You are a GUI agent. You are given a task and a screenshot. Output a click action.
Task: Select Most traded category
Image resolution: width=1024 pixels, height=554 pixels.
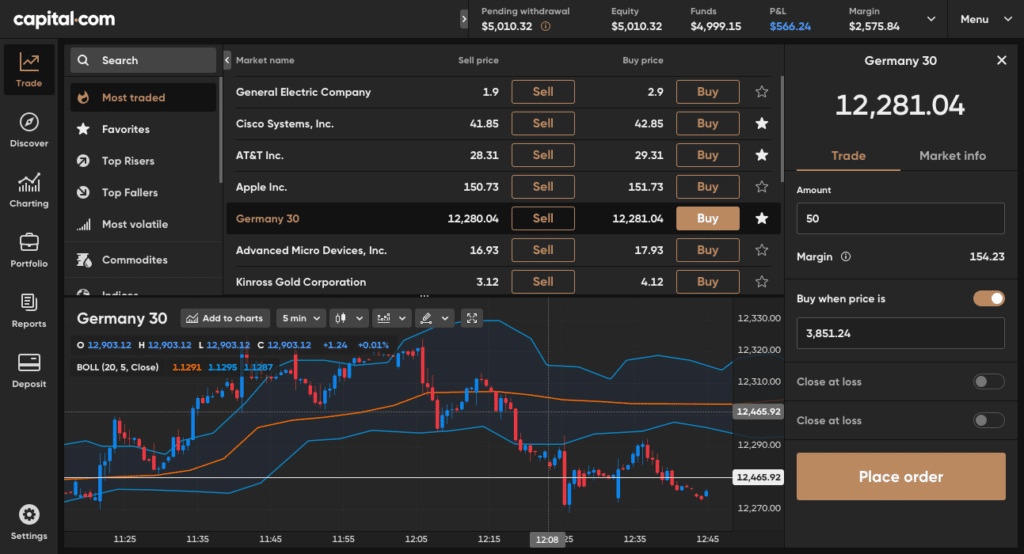(143, 97)
